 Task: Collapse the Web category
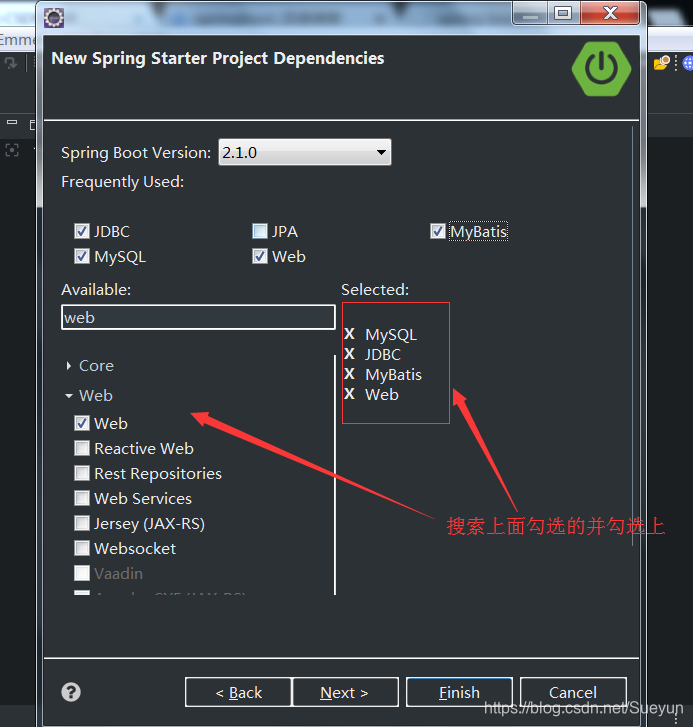click(69, 395)
